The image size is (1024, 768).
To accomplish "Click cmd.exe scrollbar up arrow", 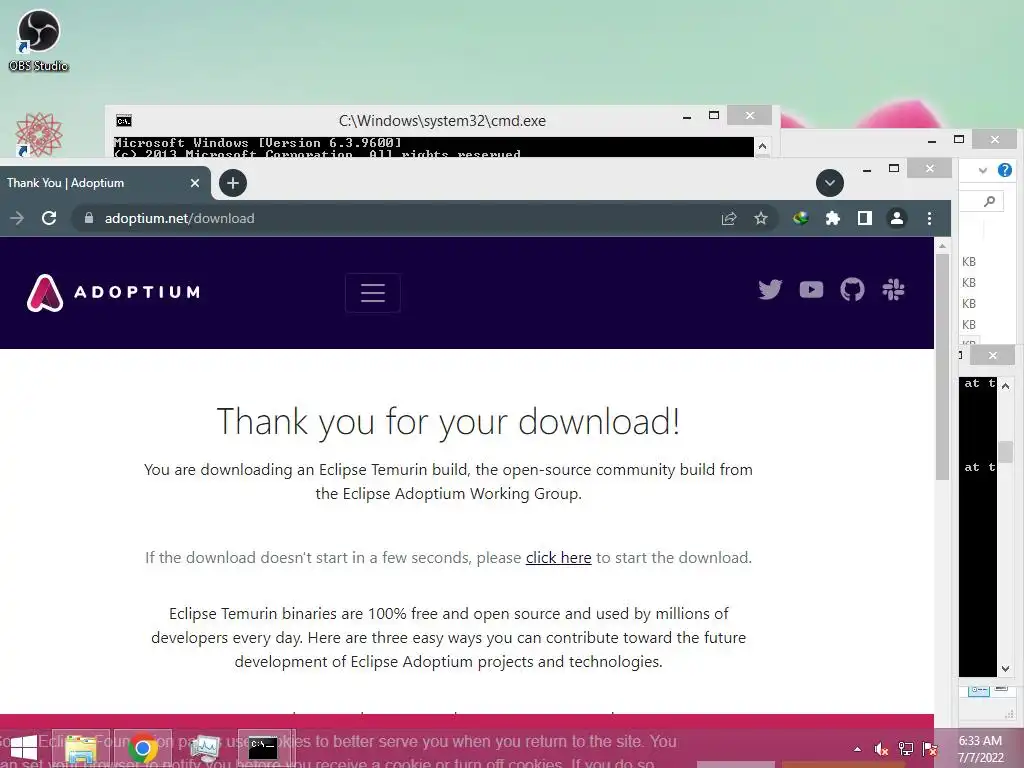I will point(762,146).
